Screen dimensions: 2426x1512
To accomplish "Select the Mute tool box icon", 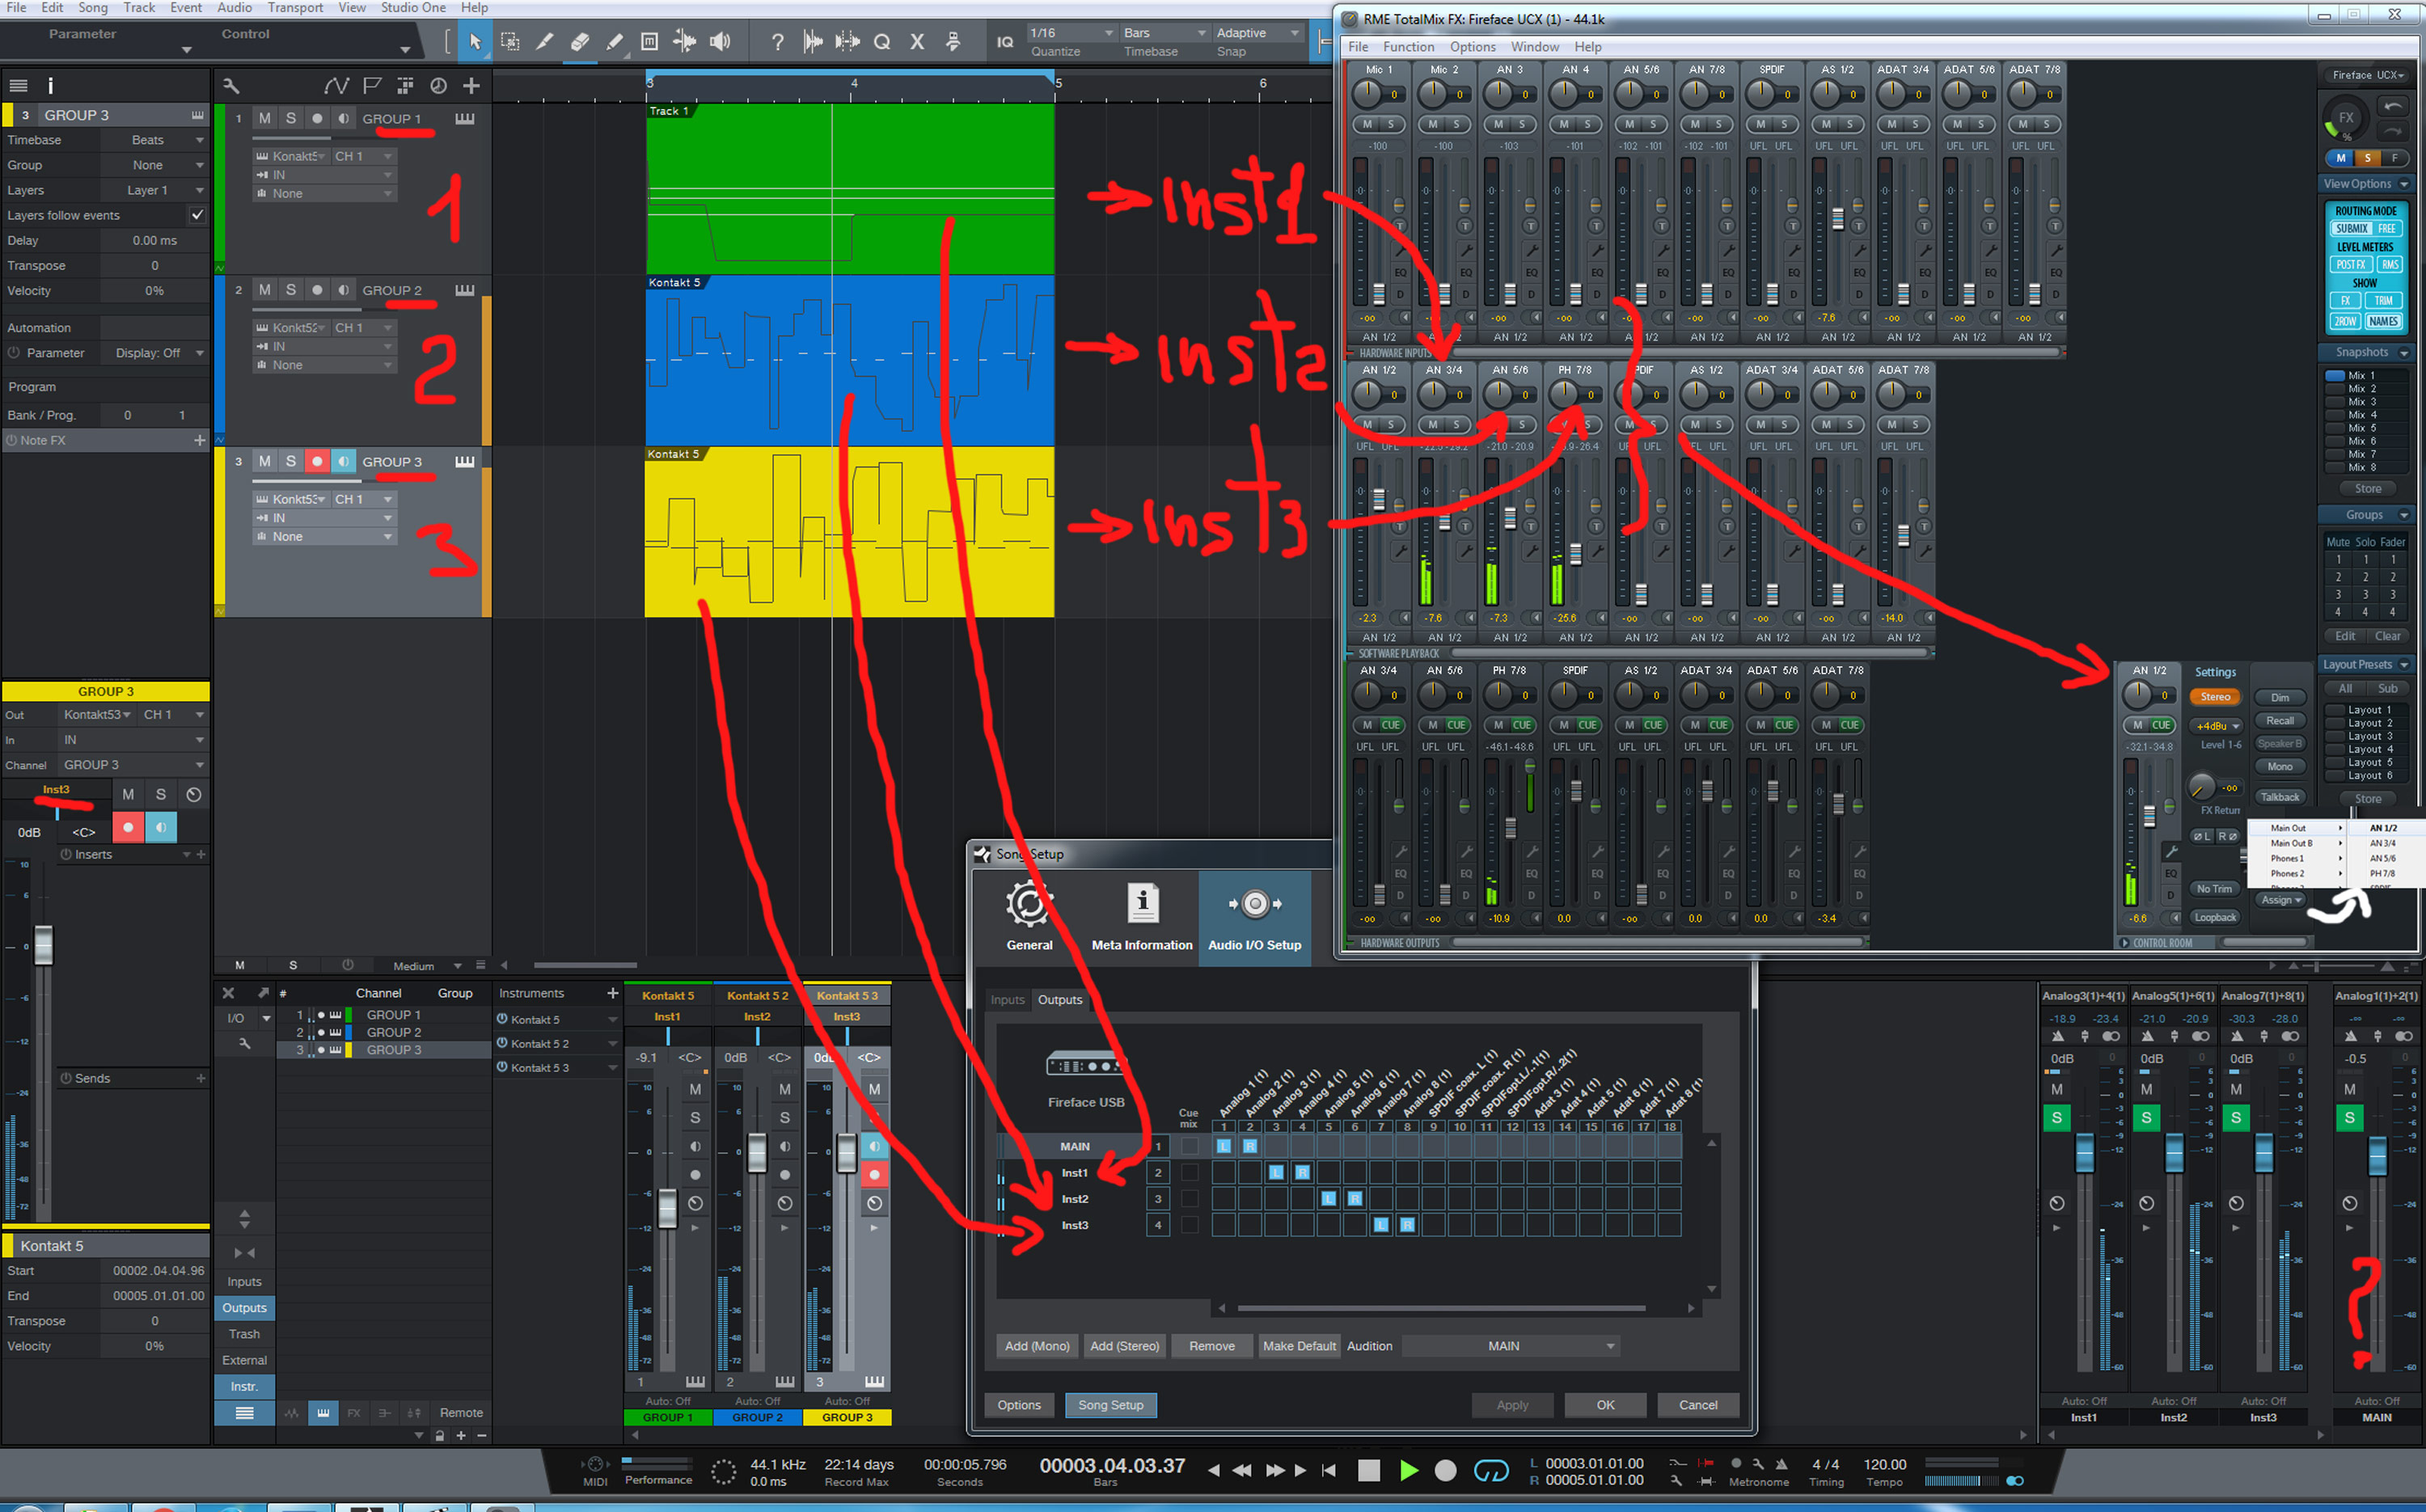I will (649, 41).
